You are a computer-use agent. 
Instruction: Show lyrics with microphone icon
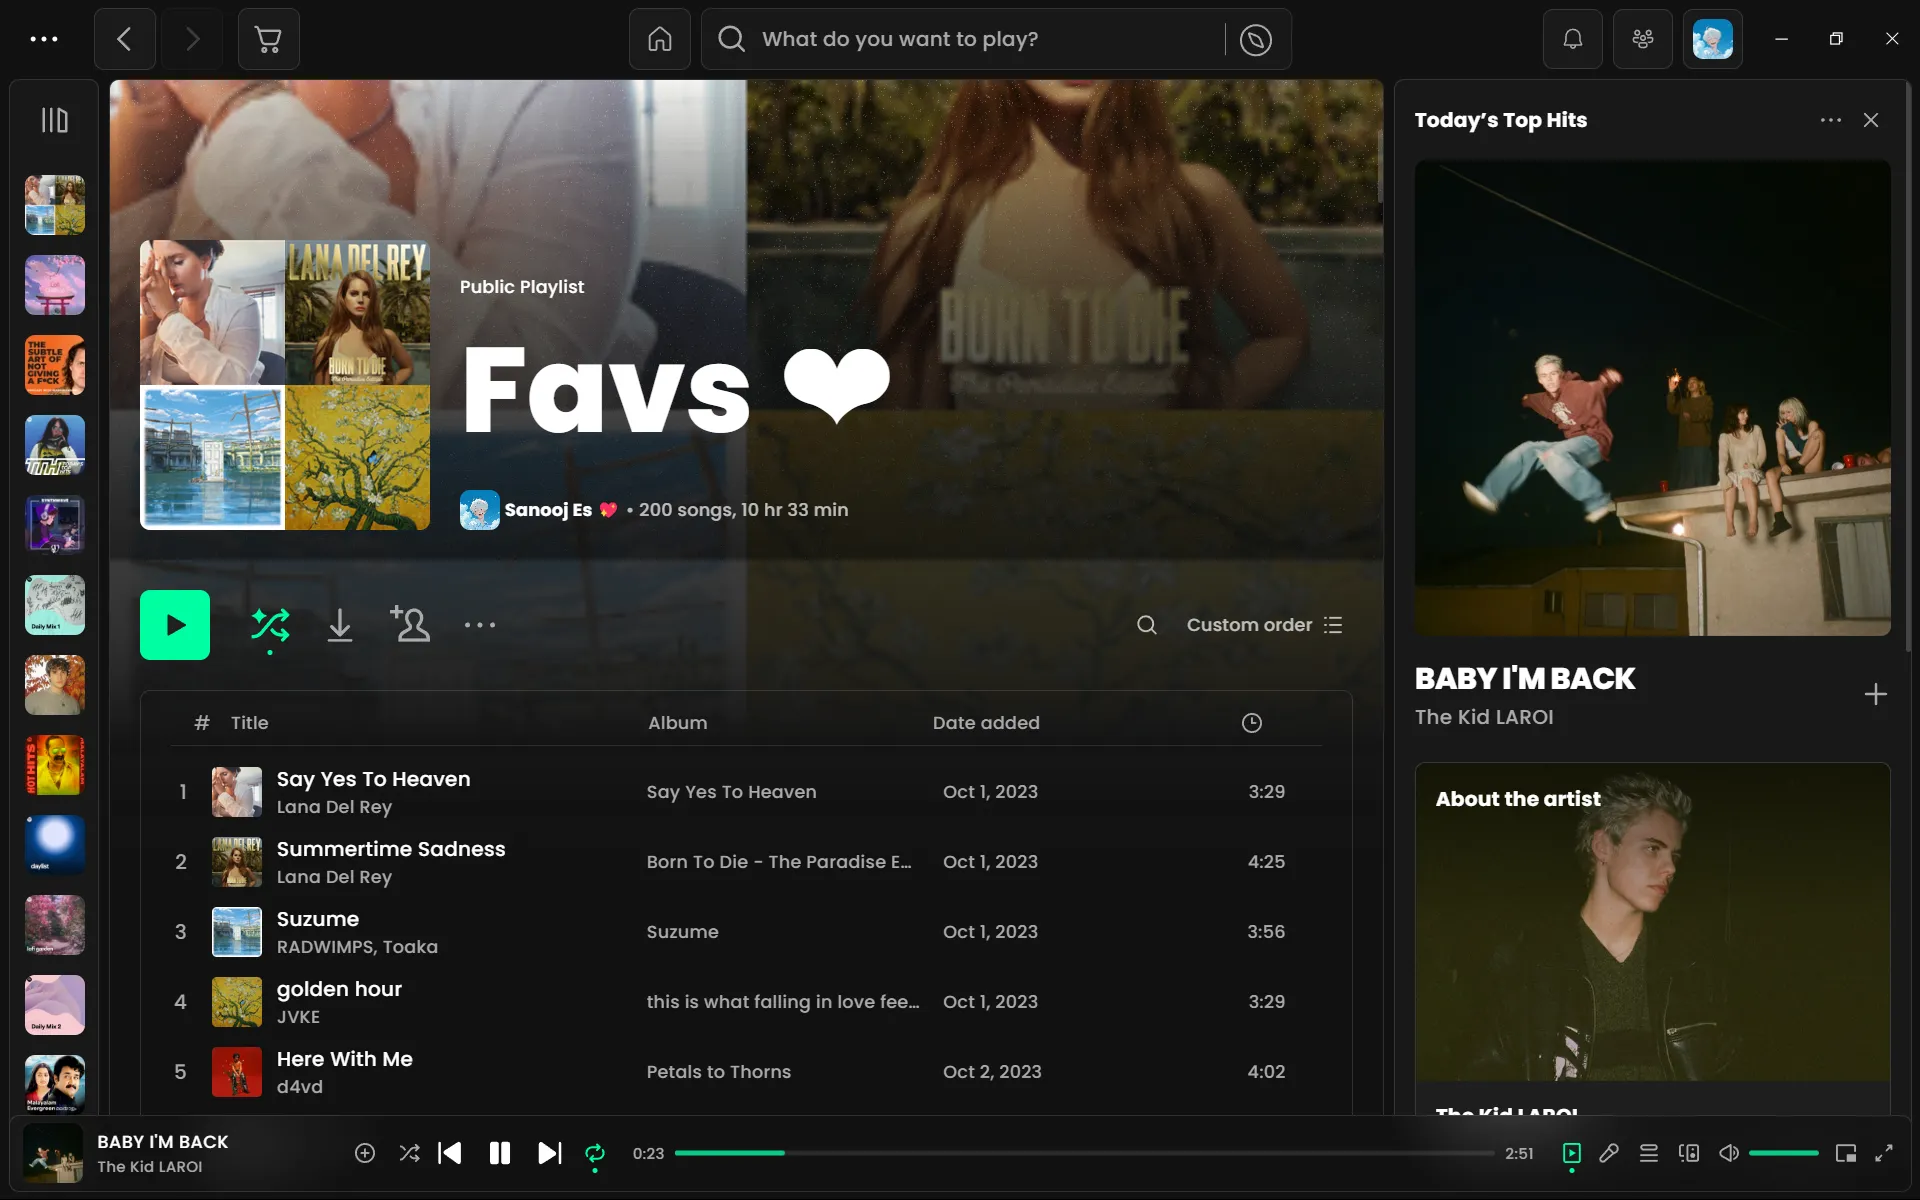(1609, 1153)
